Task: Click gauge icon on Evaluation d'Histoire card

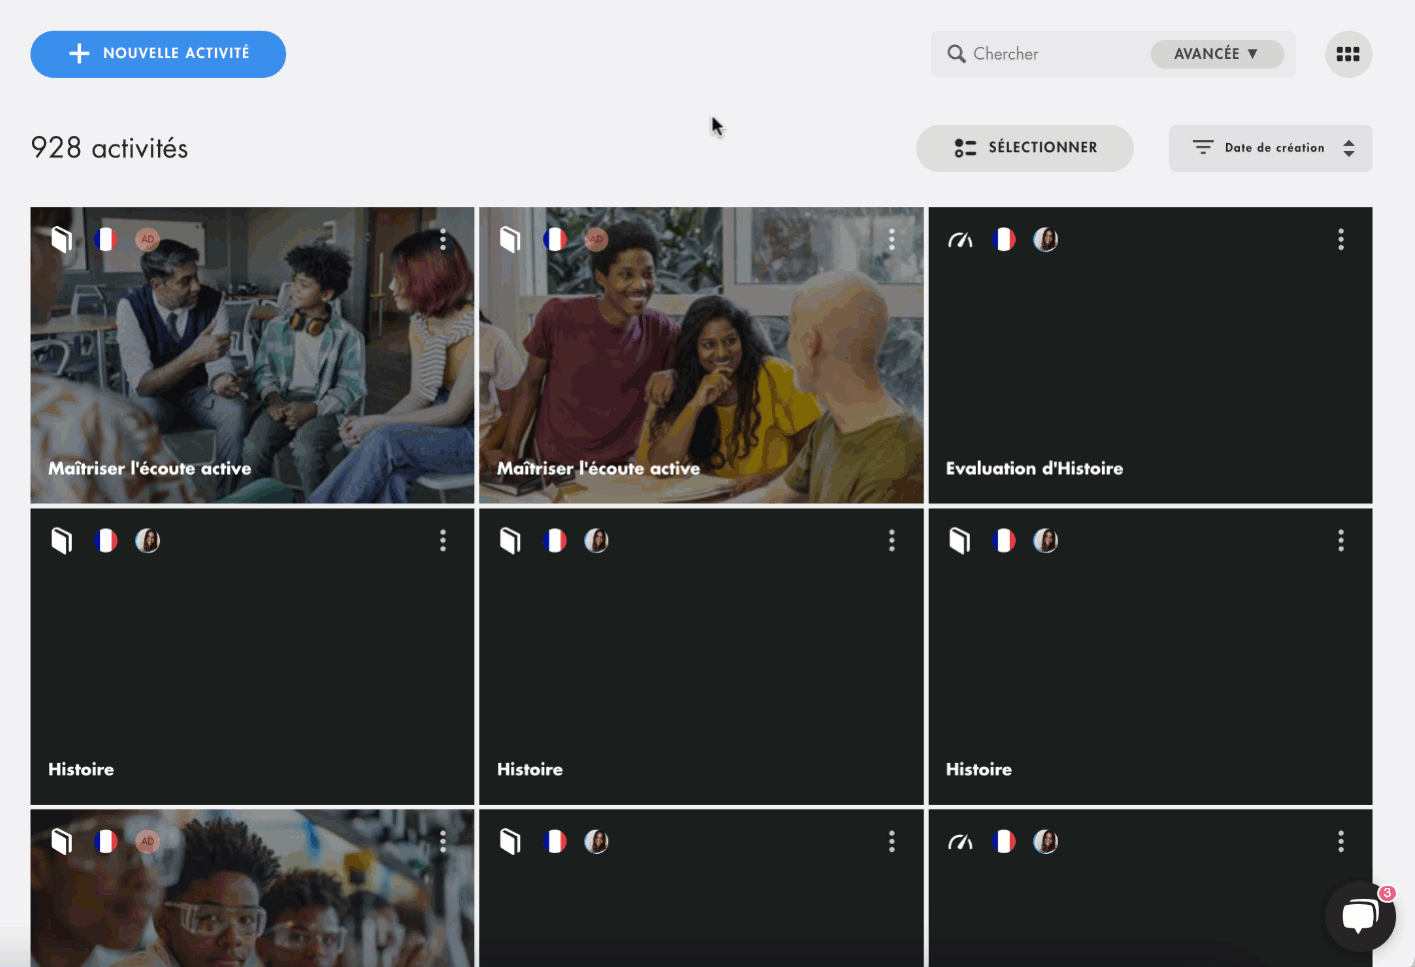Action: pyautogui.click(x=960, y=240)
